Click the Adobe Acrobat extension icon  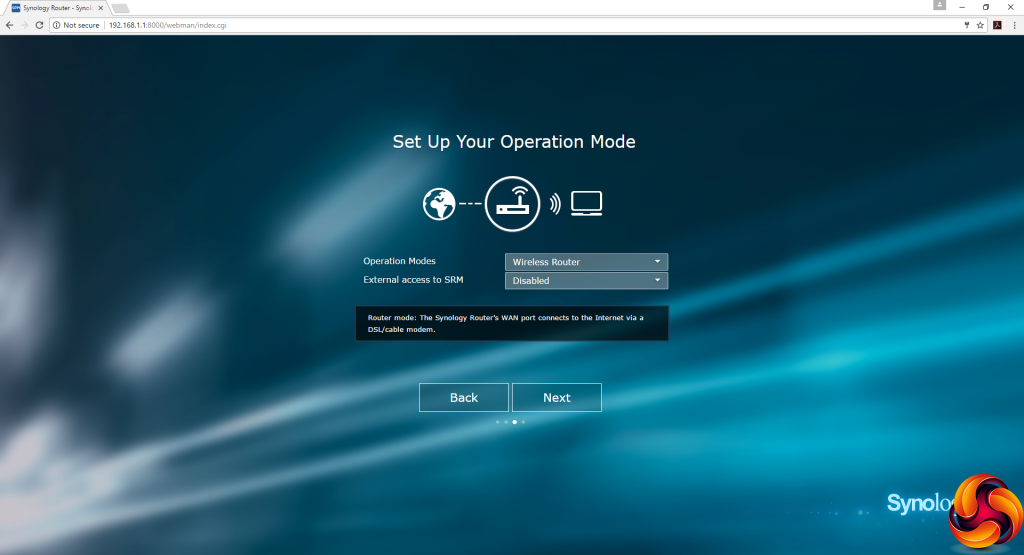click(997, 25)
